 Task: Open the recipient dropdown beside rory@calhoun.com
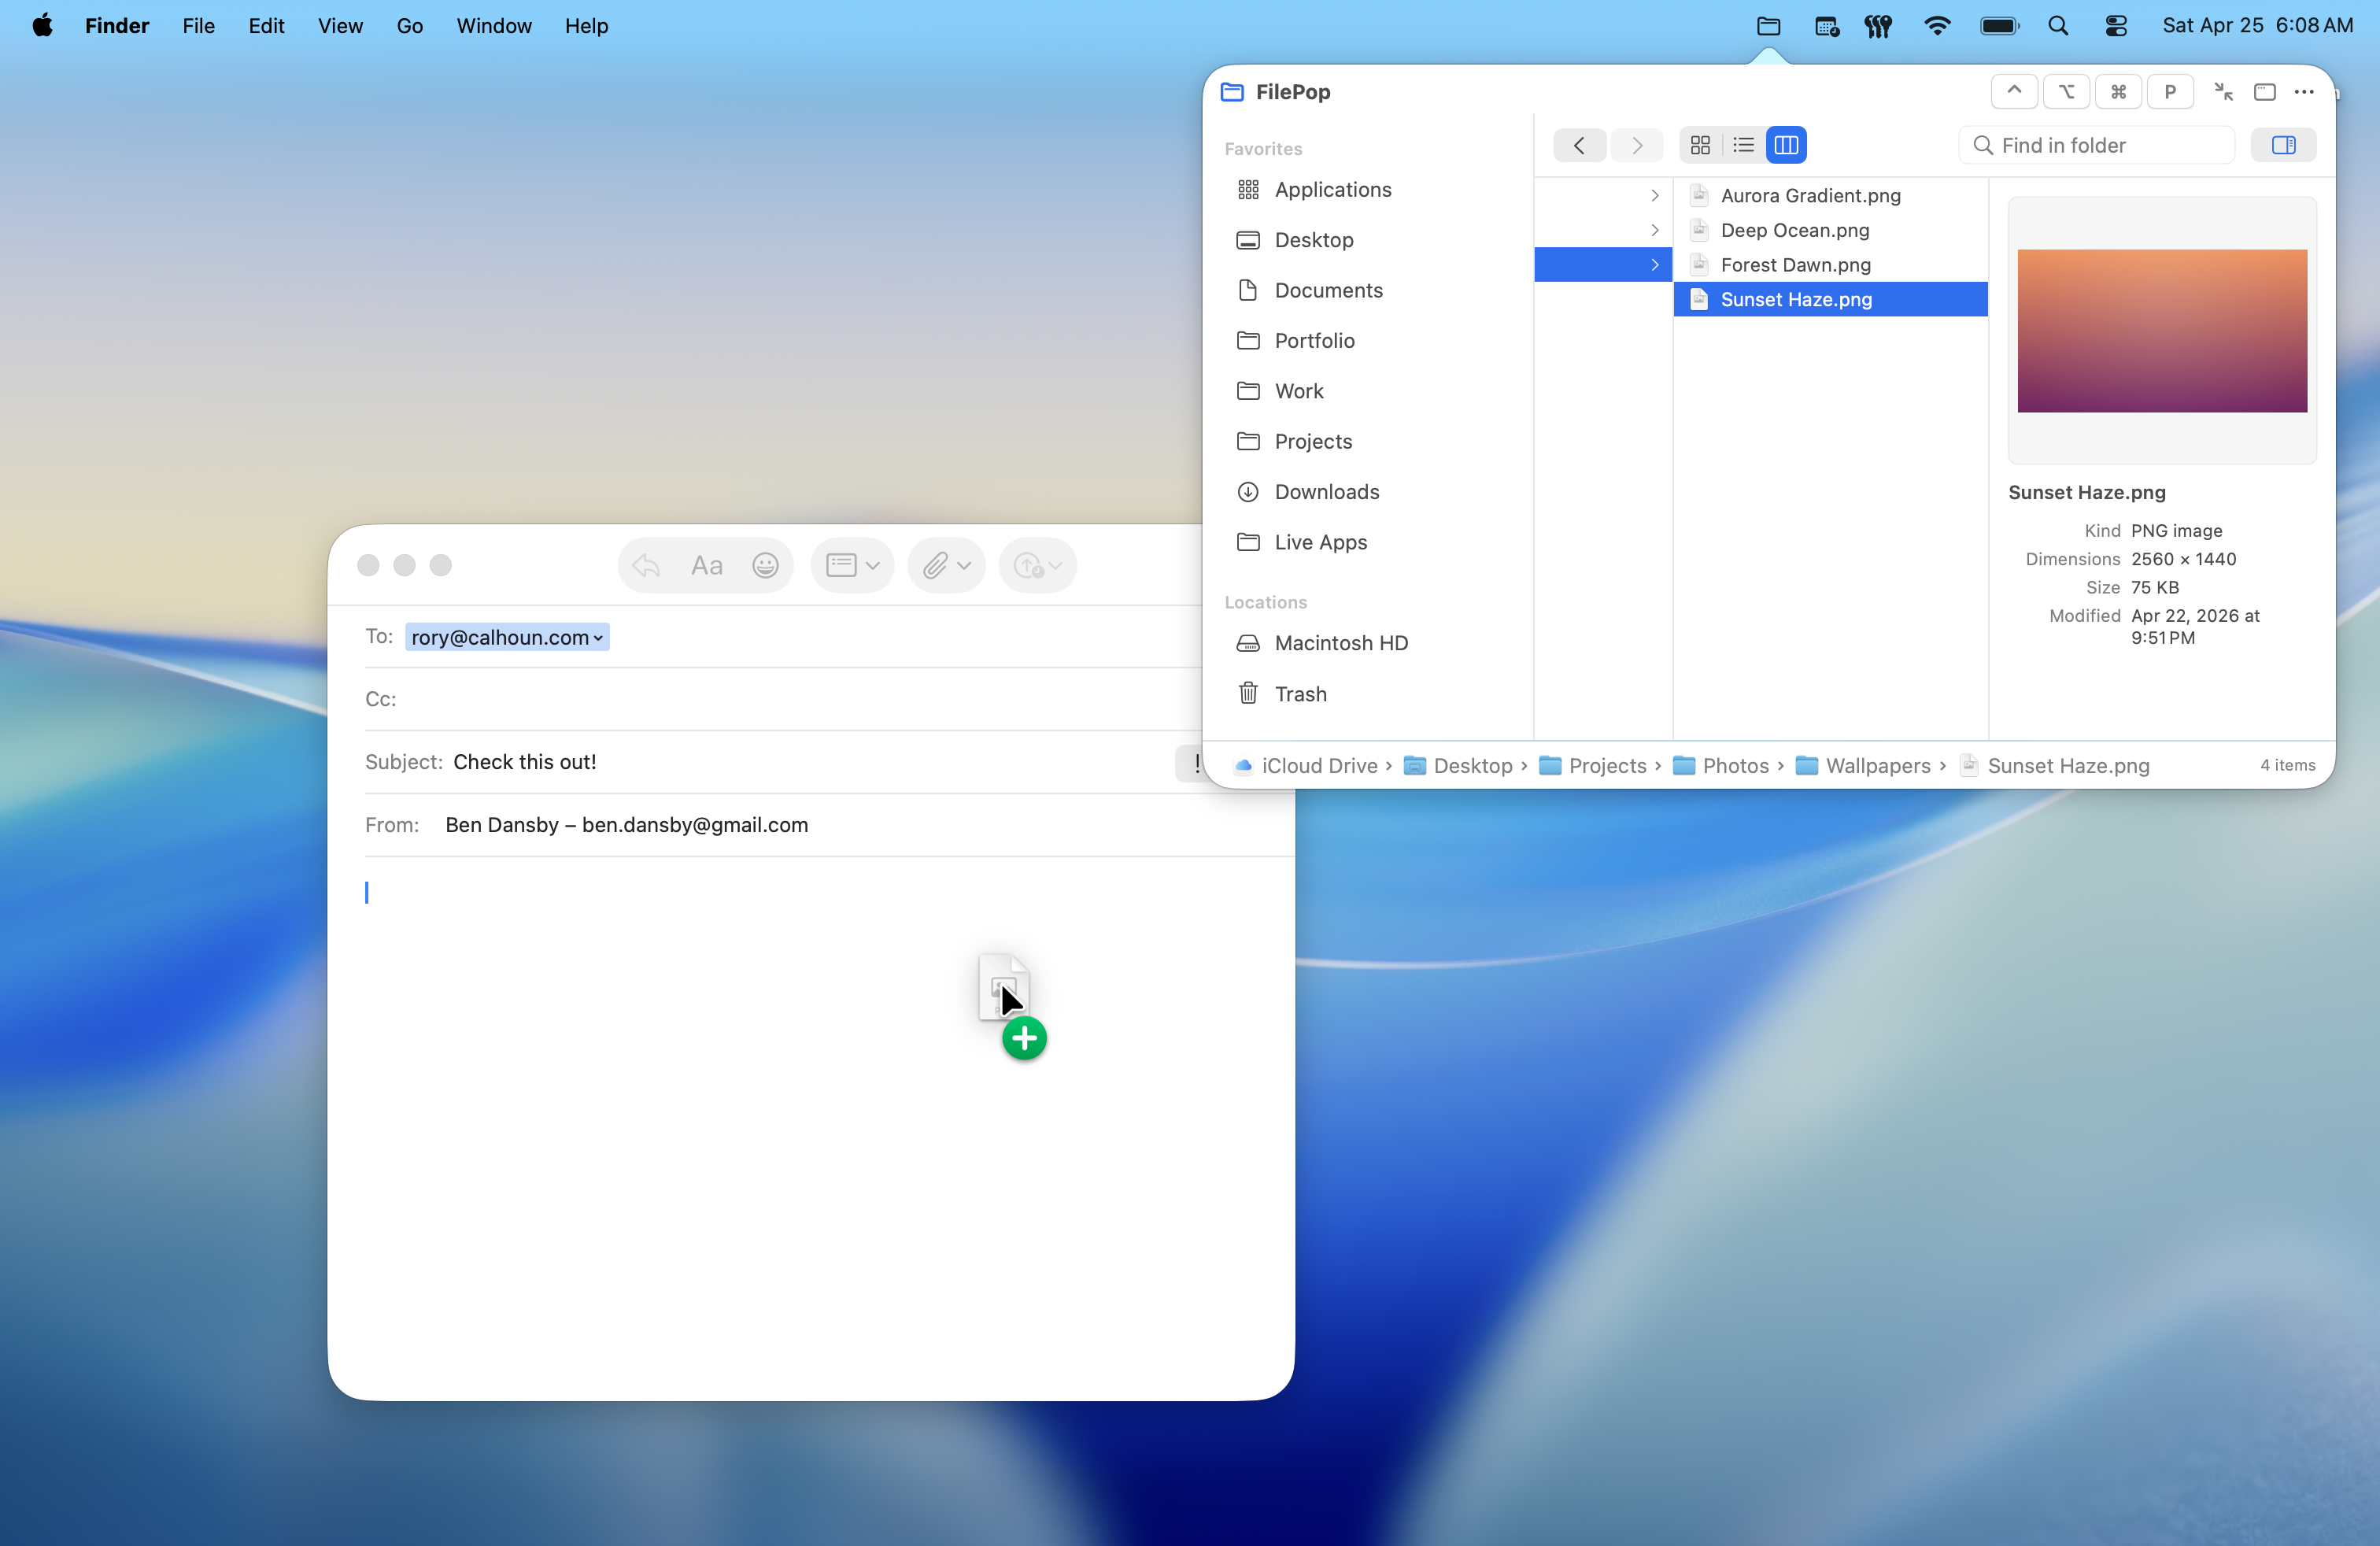[597, 637]
